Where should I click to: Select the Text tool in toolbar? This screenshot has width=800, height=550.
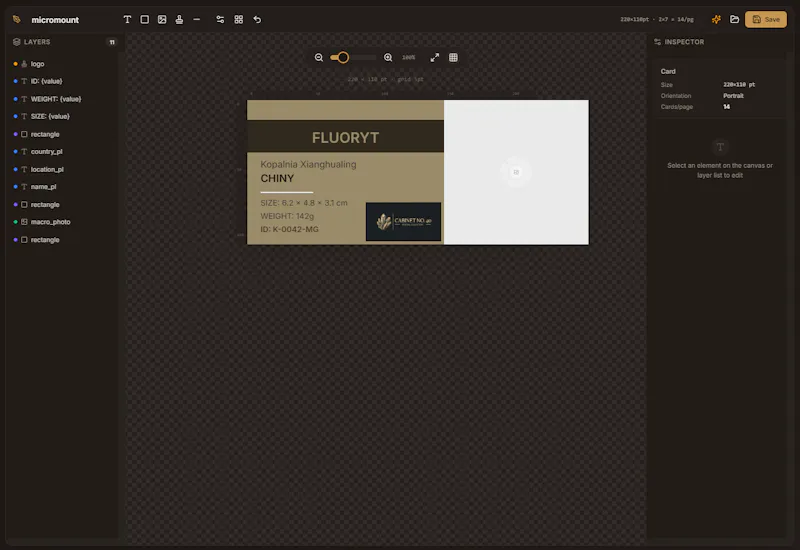point(127,19)
